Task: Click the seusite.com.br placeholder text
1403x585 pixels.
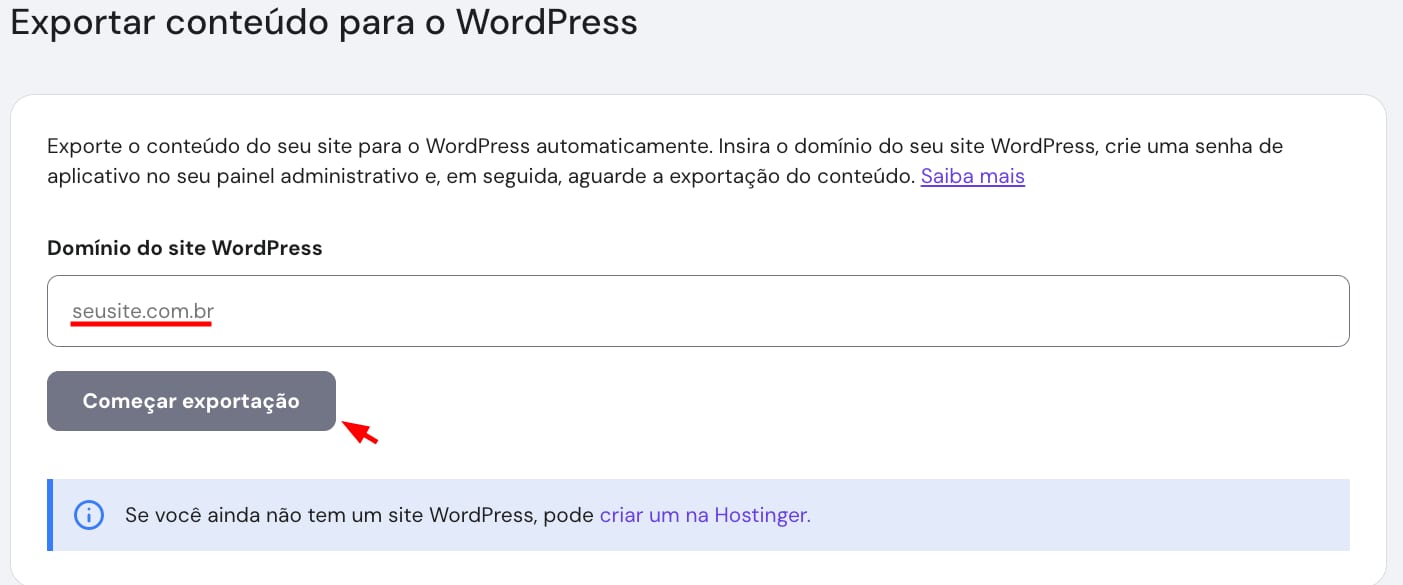Action: [142, 311]
